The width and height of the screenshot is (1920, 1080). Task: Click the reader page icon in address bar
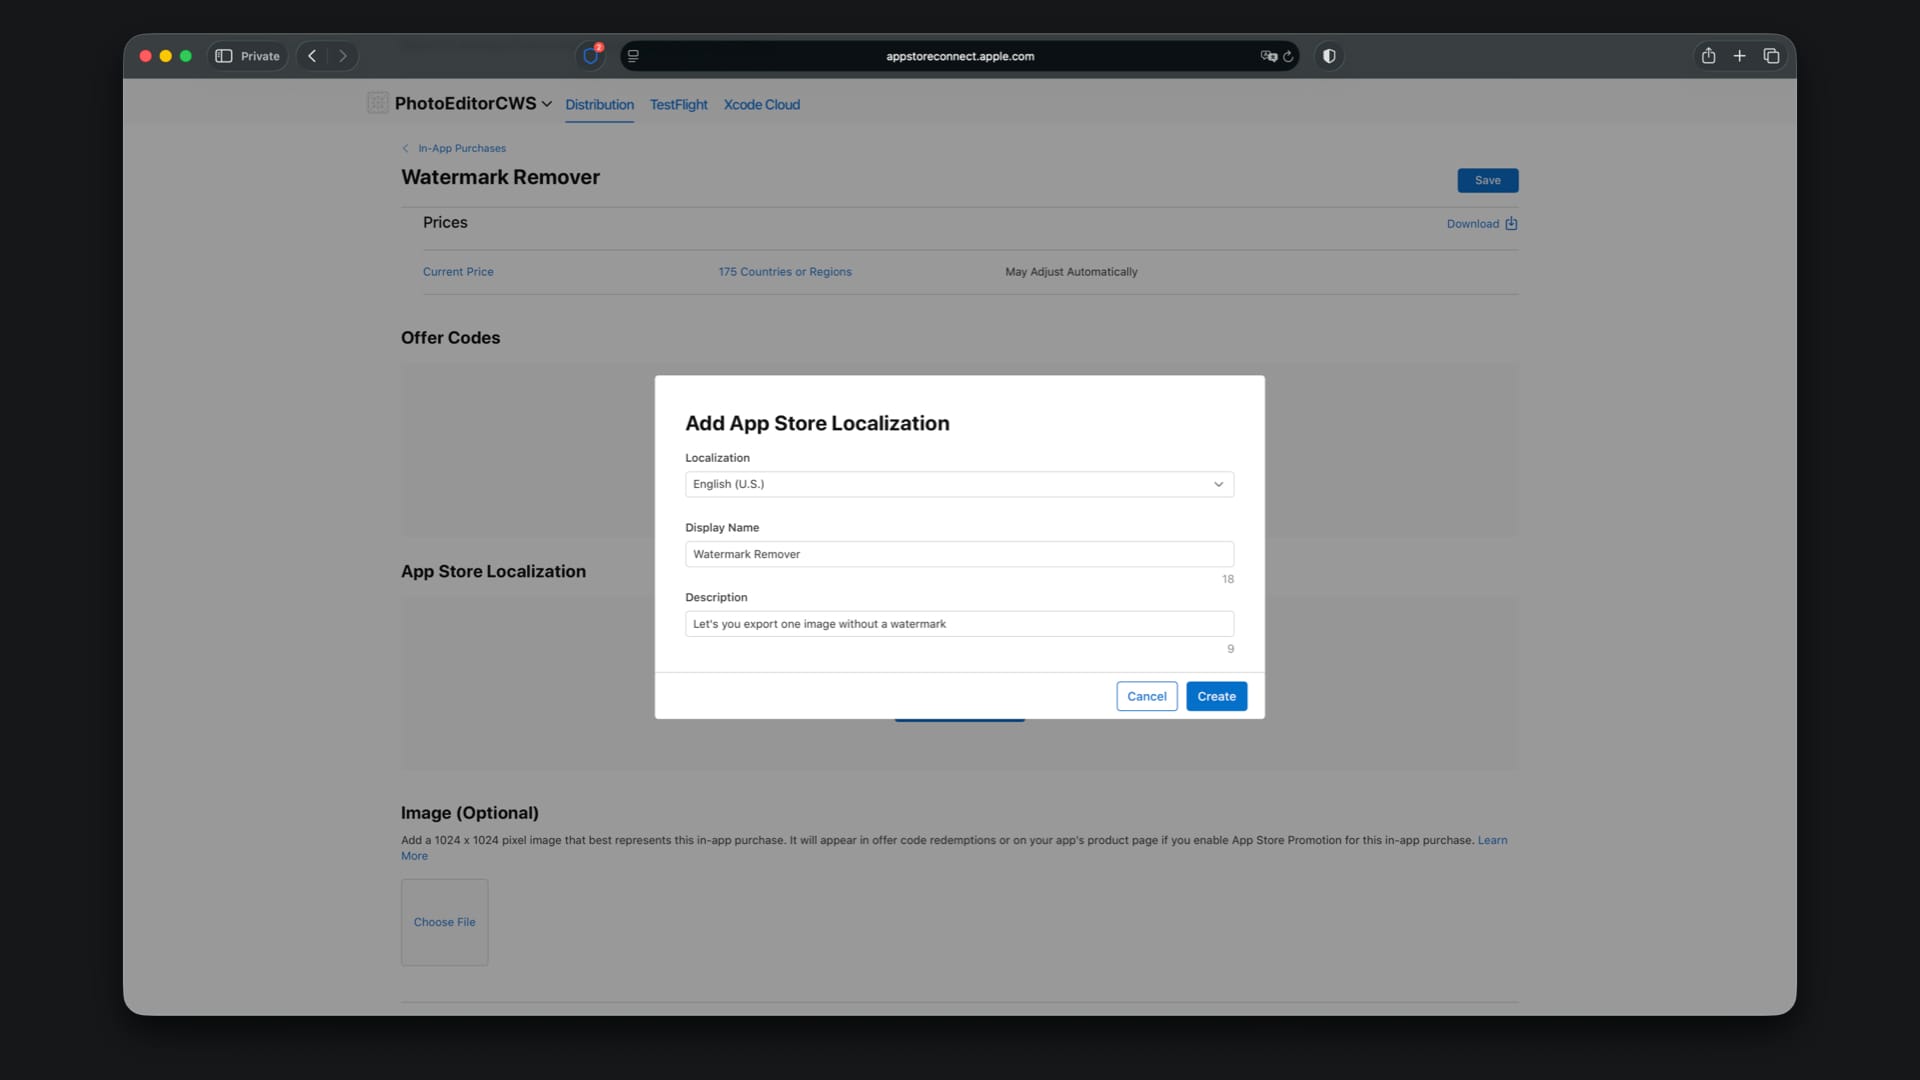(633, 56)
